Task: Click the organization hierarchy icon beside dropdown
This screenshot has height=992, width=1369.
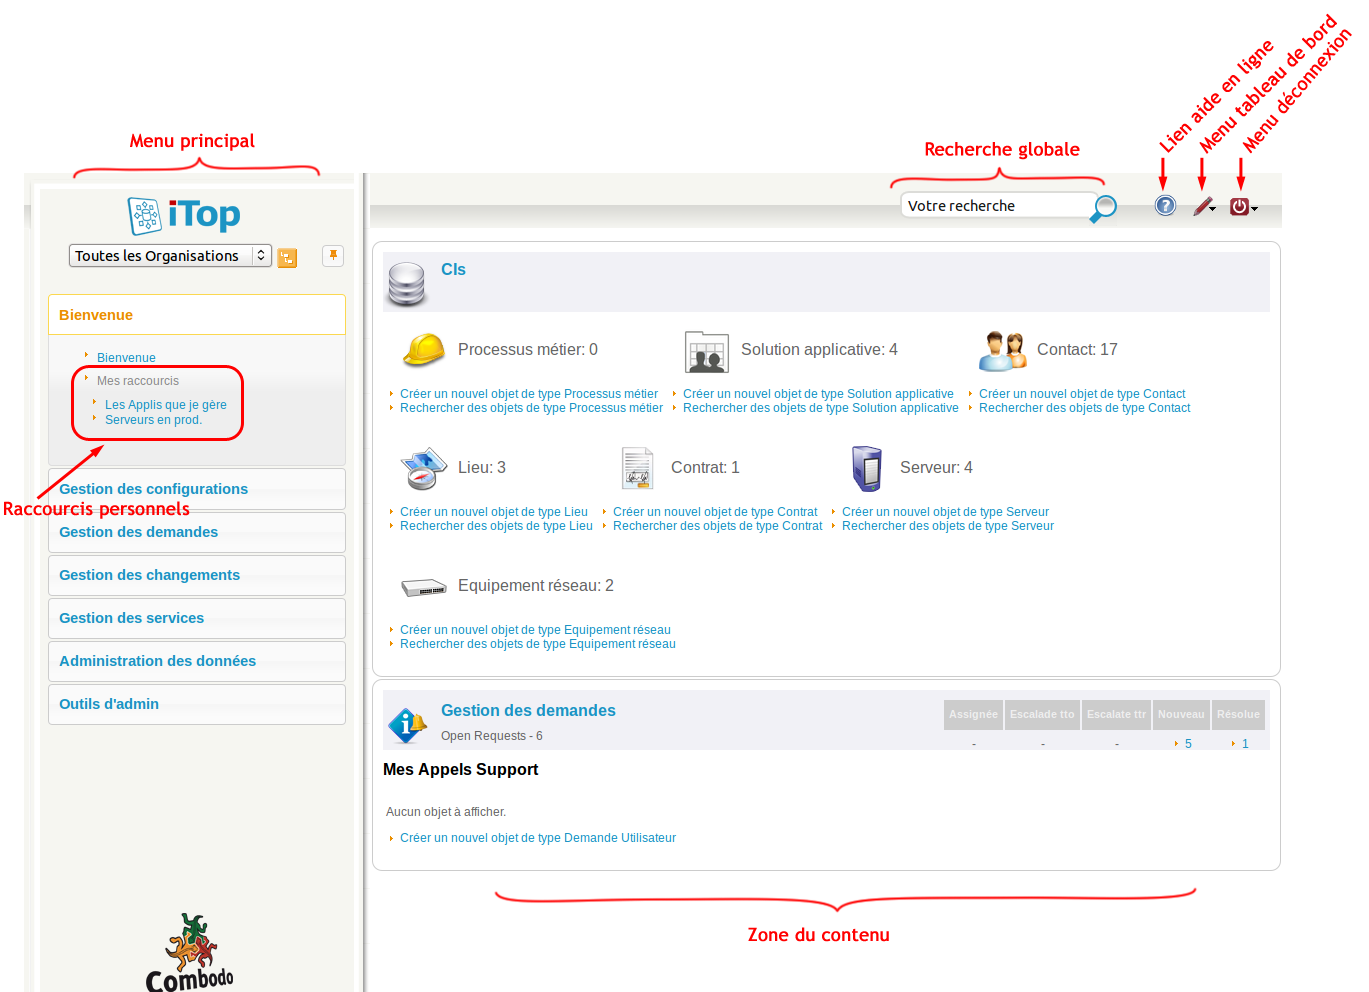Action: tap(287, 258)
